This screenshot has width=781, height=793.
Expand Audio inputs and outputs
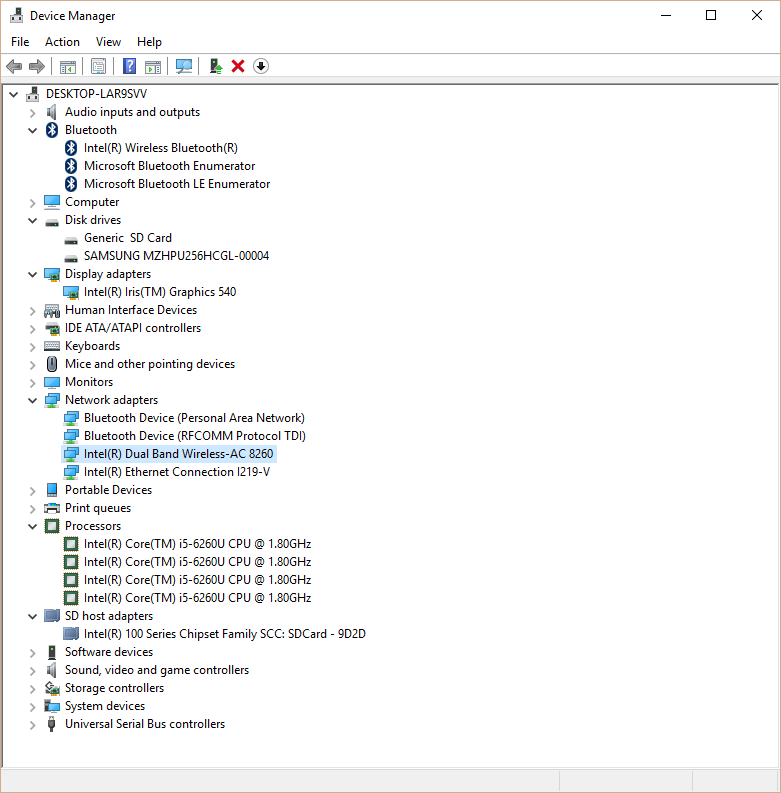pos(32,112)
